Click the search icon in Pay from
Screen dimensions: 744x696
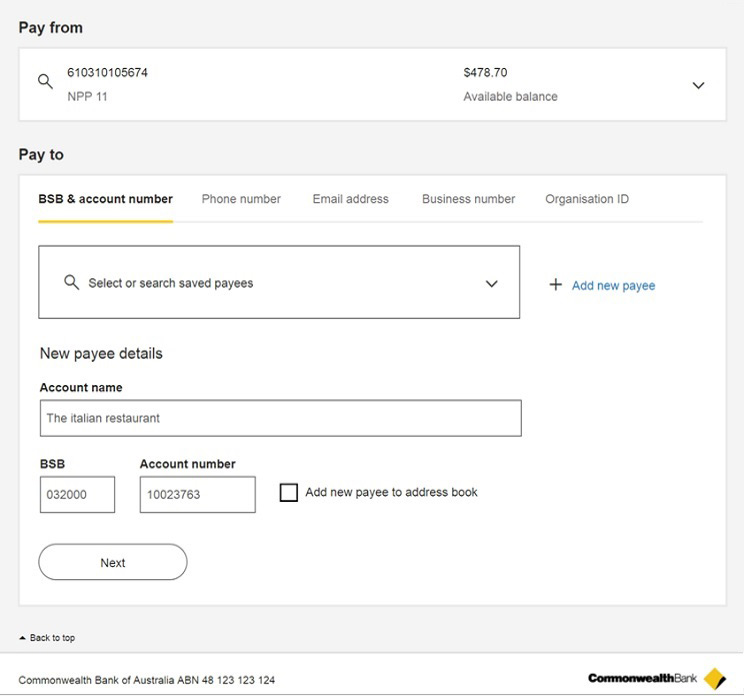[45, 82]
